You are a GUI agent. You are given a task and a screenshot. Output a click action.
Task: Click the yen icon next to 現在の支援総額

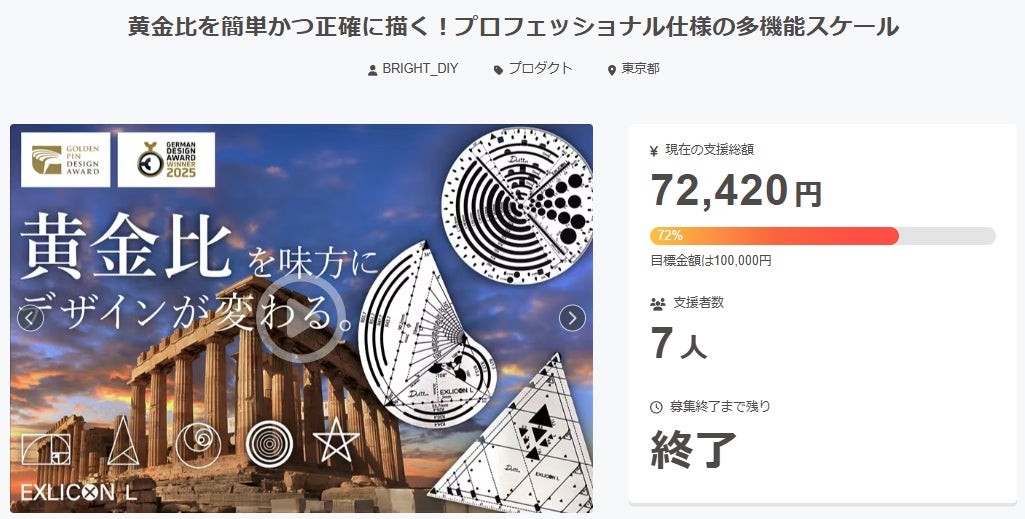pyautogui.click(x=654, y=150)
